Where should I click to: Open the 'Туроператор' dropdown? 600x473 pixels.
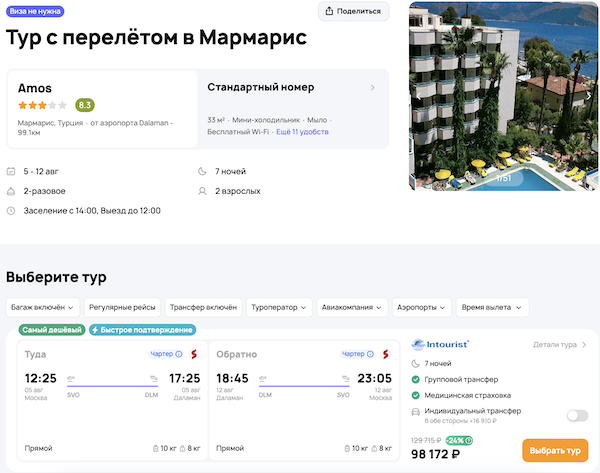(x=280, y=307)
